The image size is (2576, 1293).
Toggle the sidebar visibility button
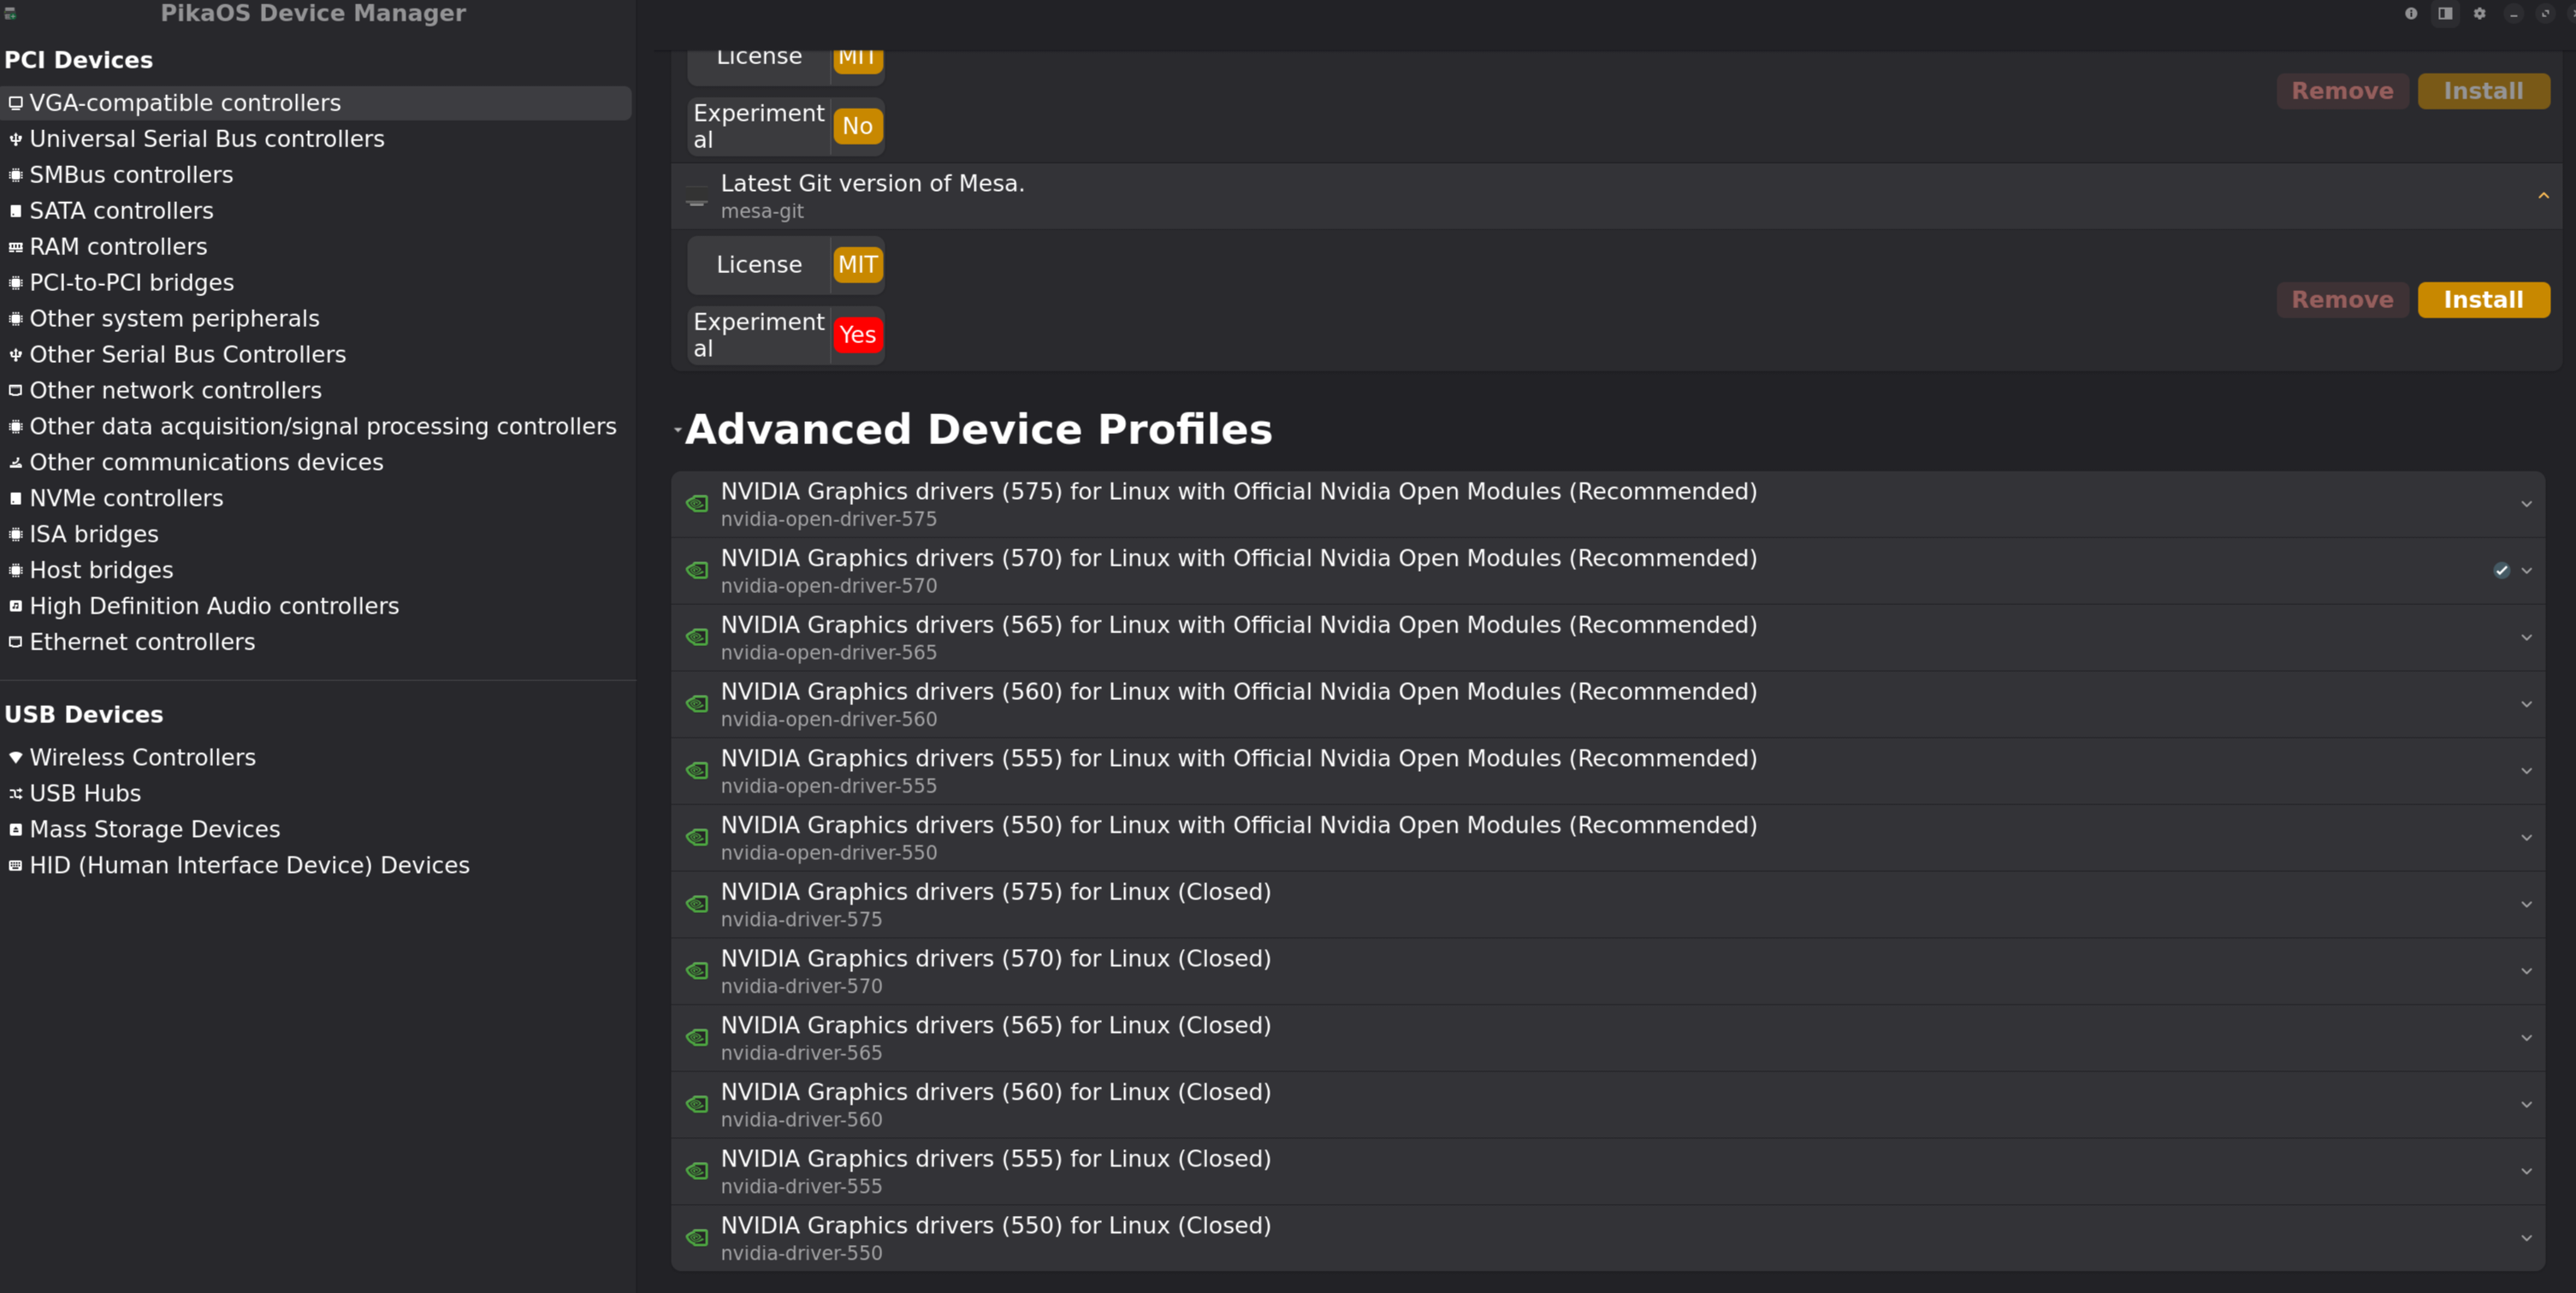pos(2445,13)
